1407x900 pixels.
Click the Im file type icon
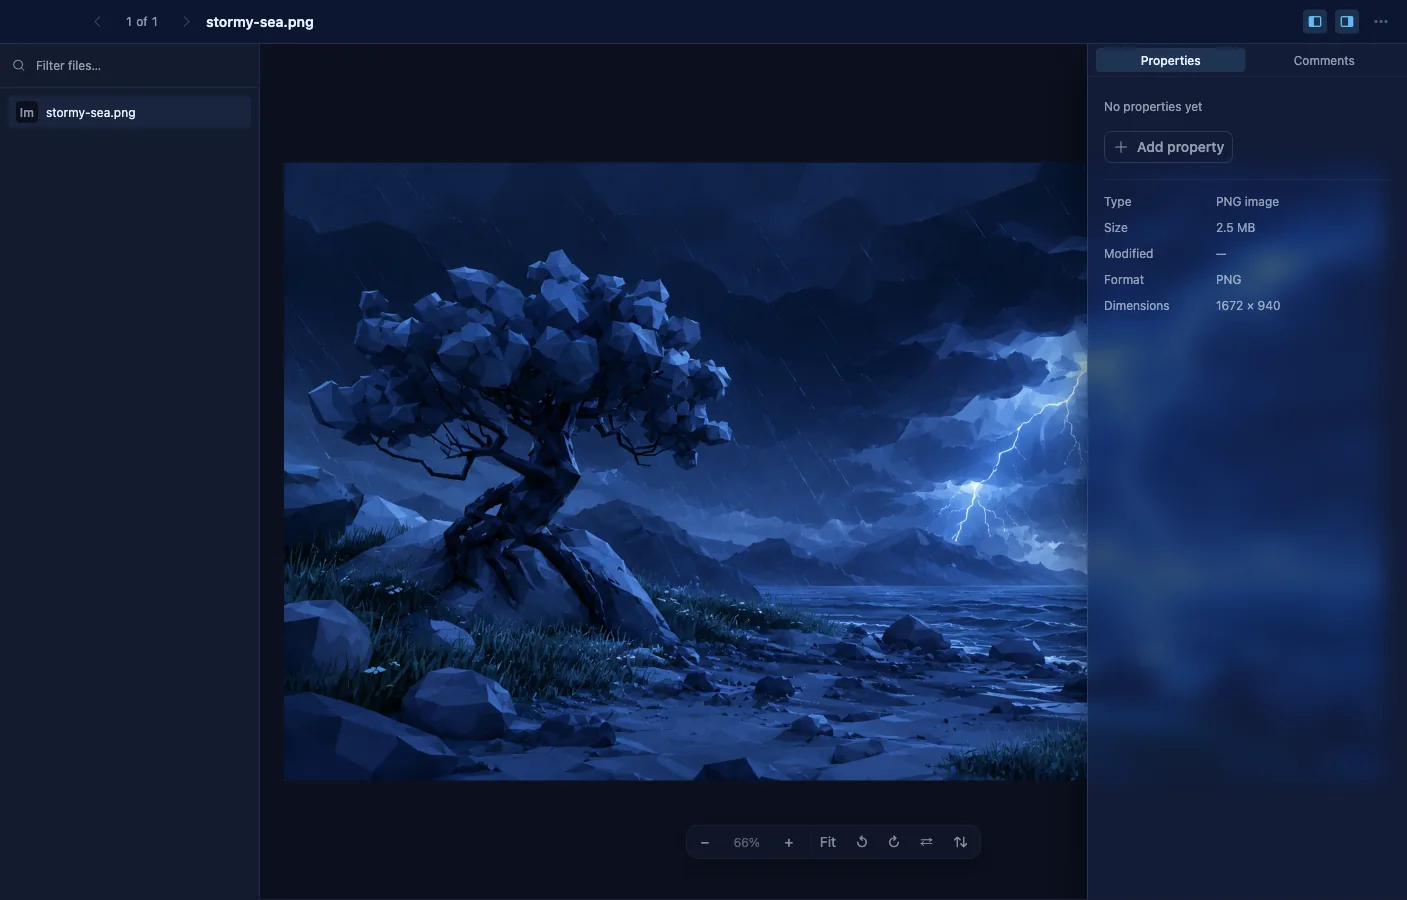click(27, 112)
